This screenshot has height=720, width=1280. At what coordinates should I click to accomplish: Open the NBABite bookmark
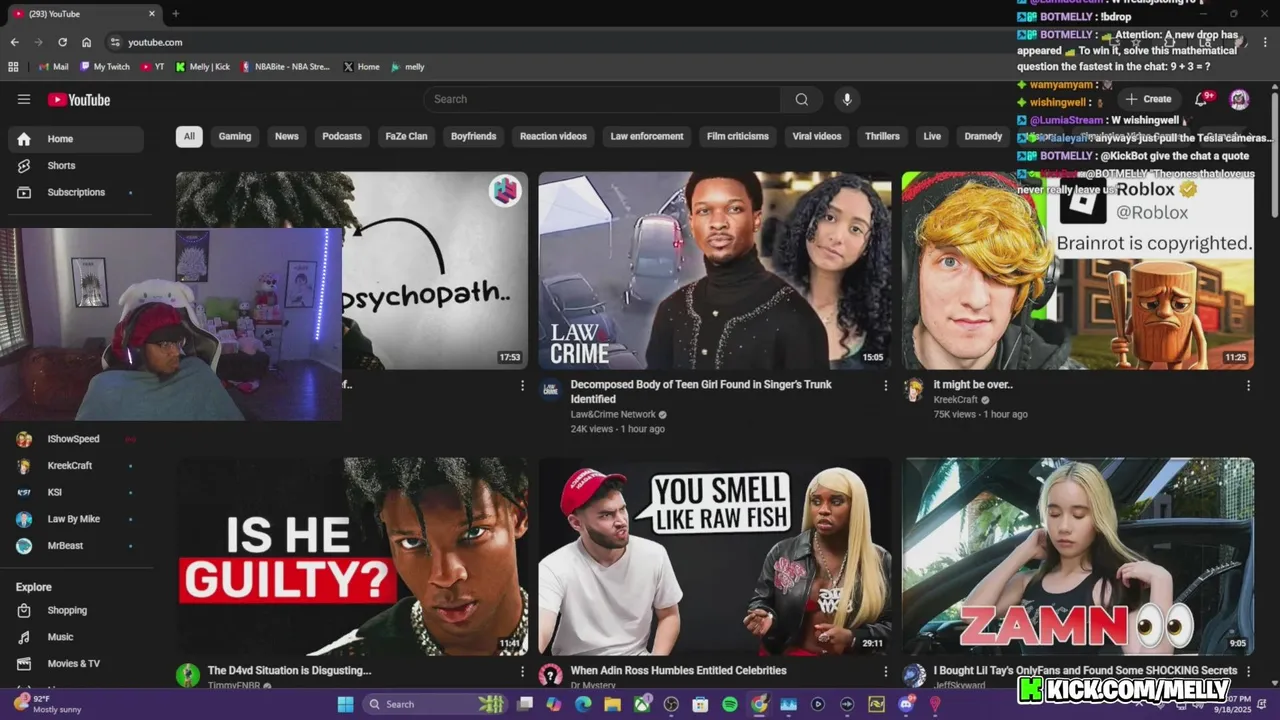[285, 67]
